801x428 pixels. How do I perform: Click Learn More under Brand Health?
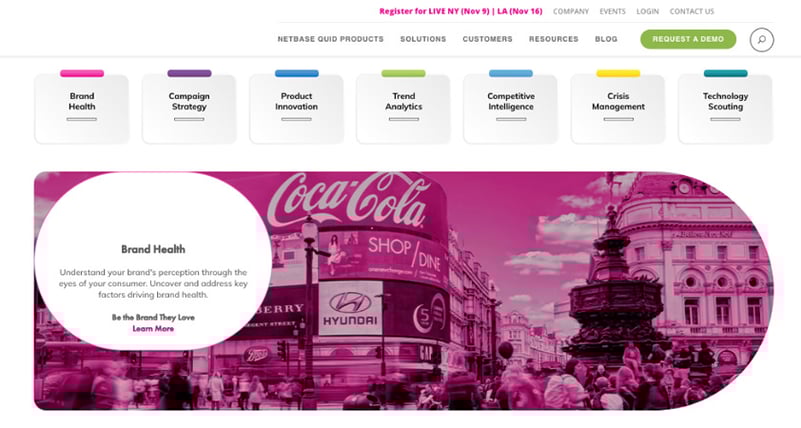pyautogui.click(x=153, y=328)
